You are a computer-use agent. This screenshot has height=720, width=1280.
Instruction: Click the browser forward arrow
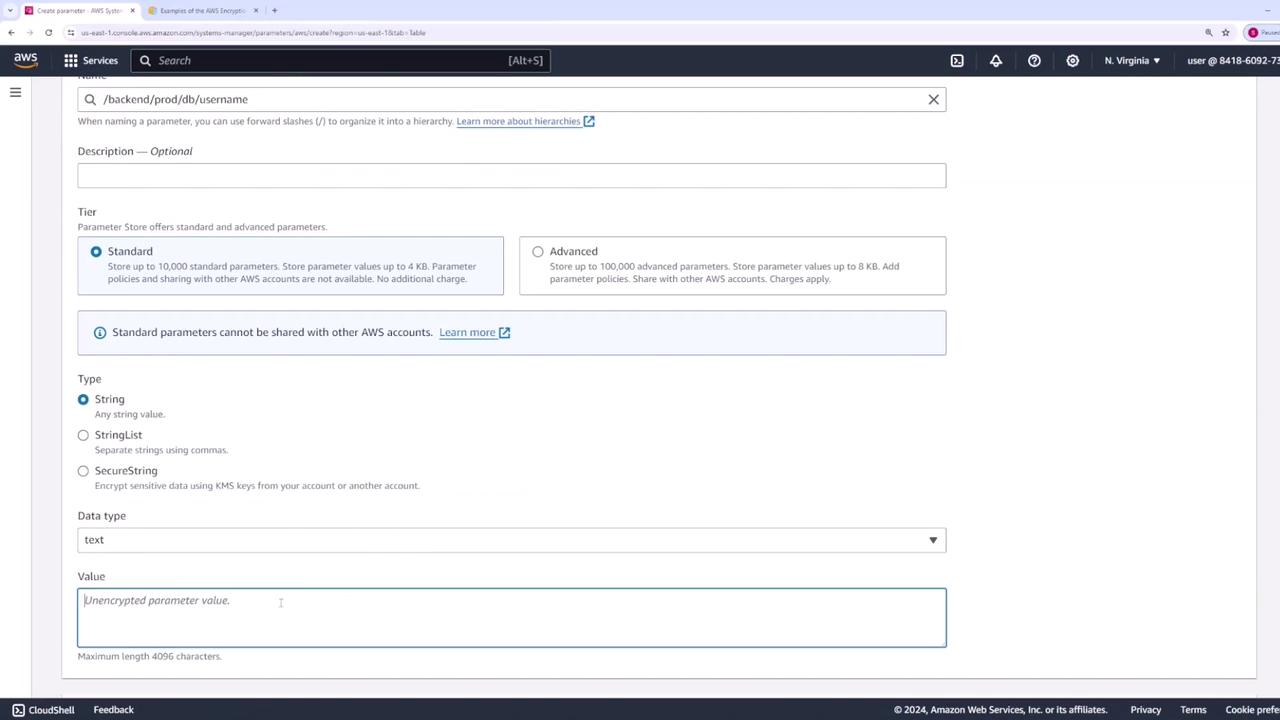[x=29, y=32]
